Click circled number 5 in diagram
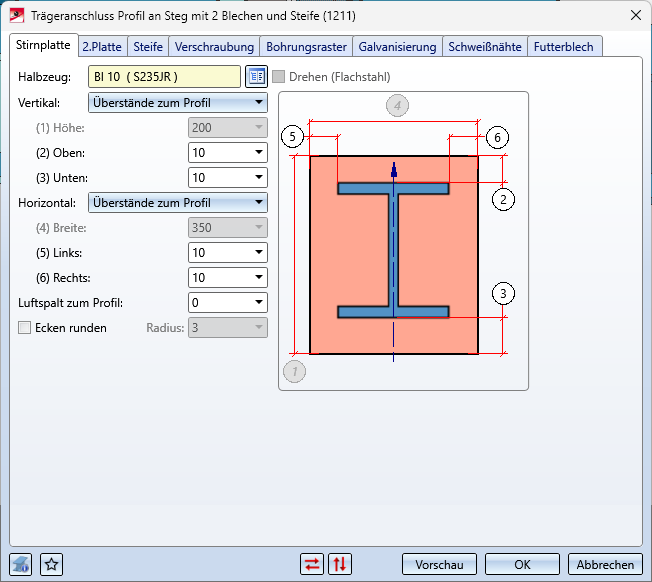 click(292, 137)
